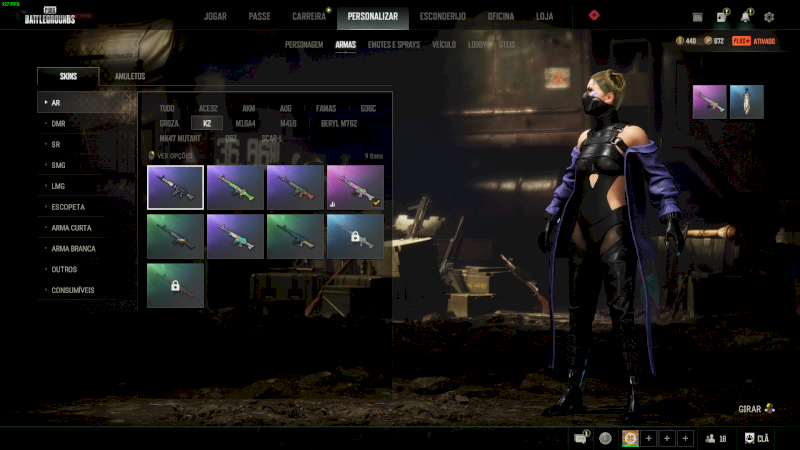Open the missions card icon with alert

(x=722, y=16)
